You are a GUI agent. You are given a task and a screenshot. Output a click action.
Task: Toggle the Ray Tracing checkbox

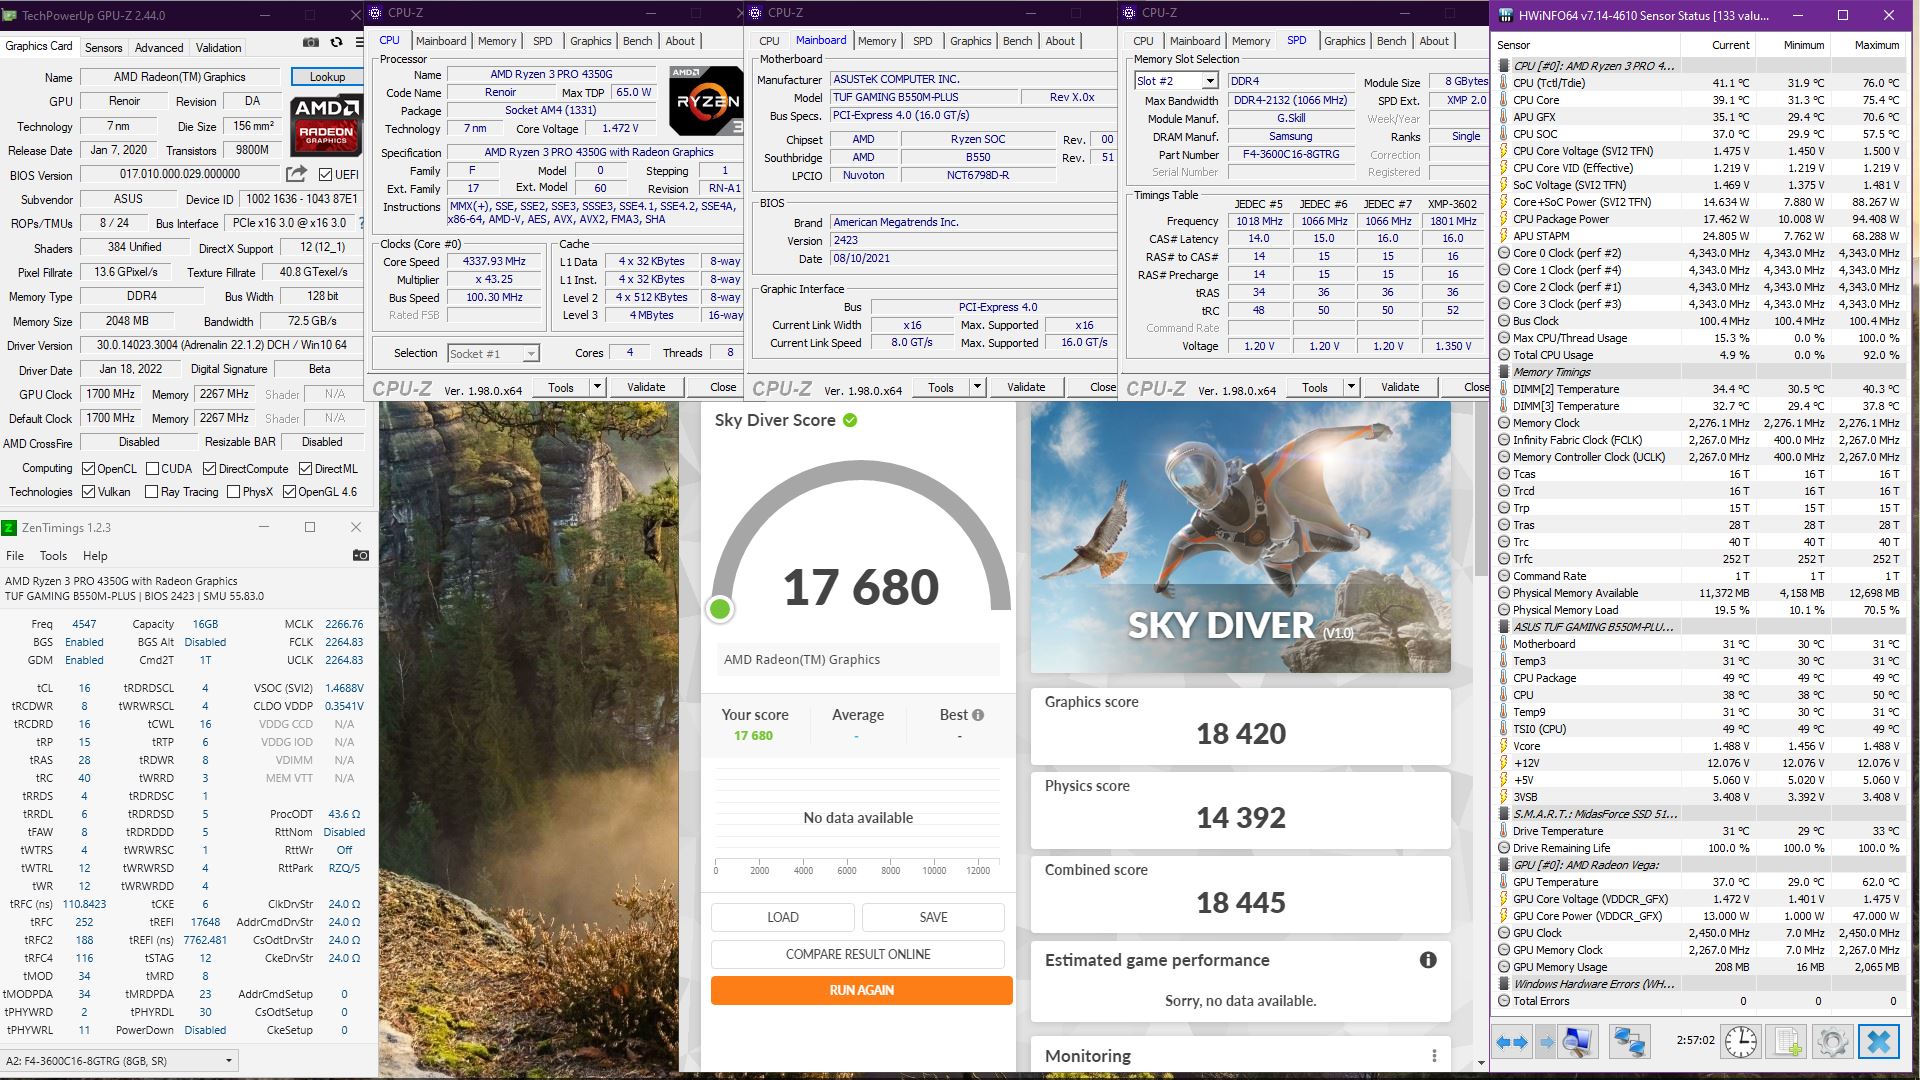point(151,491)
